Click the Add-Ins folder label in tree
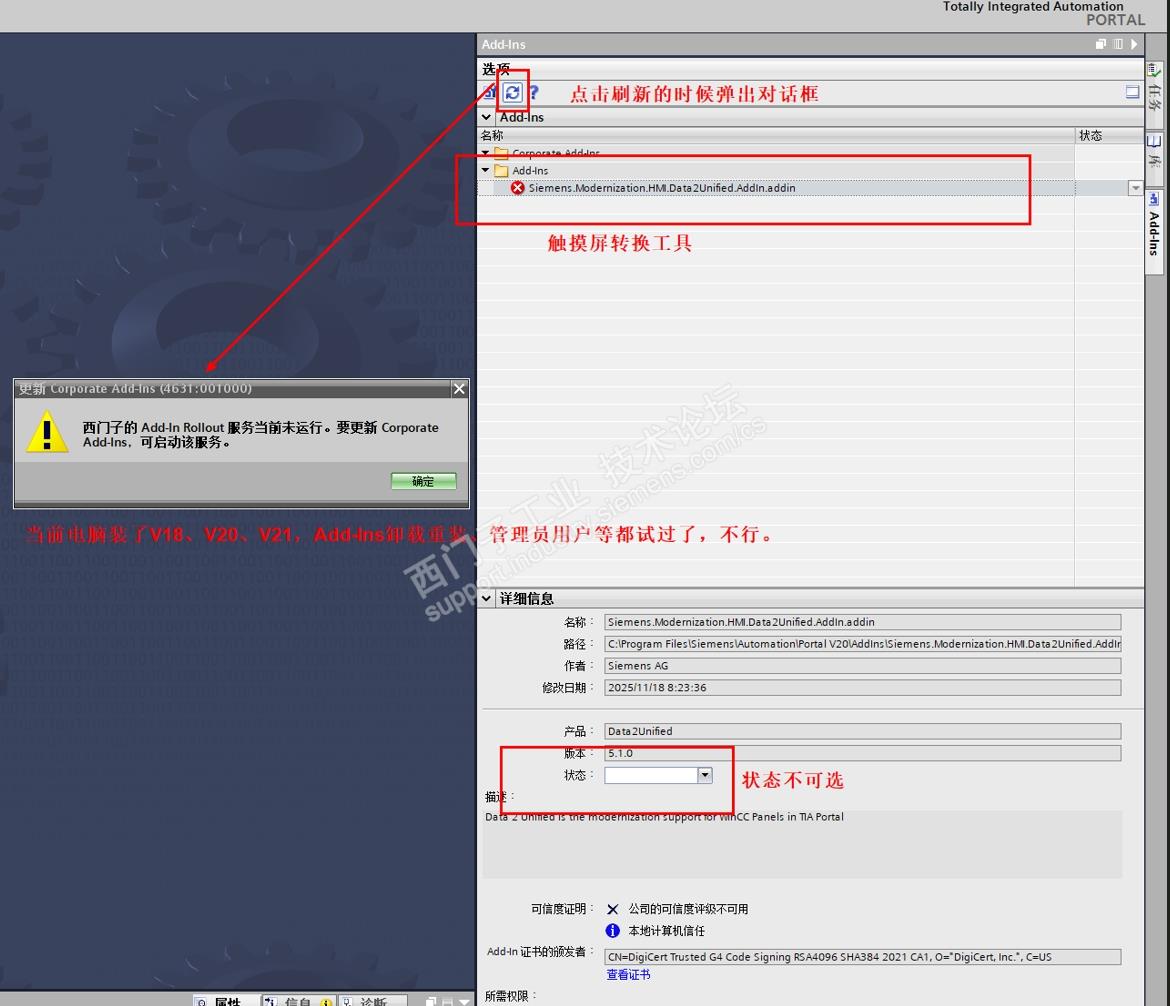Viewport: 1170px width, 1006px height. [x=530, y=170]
